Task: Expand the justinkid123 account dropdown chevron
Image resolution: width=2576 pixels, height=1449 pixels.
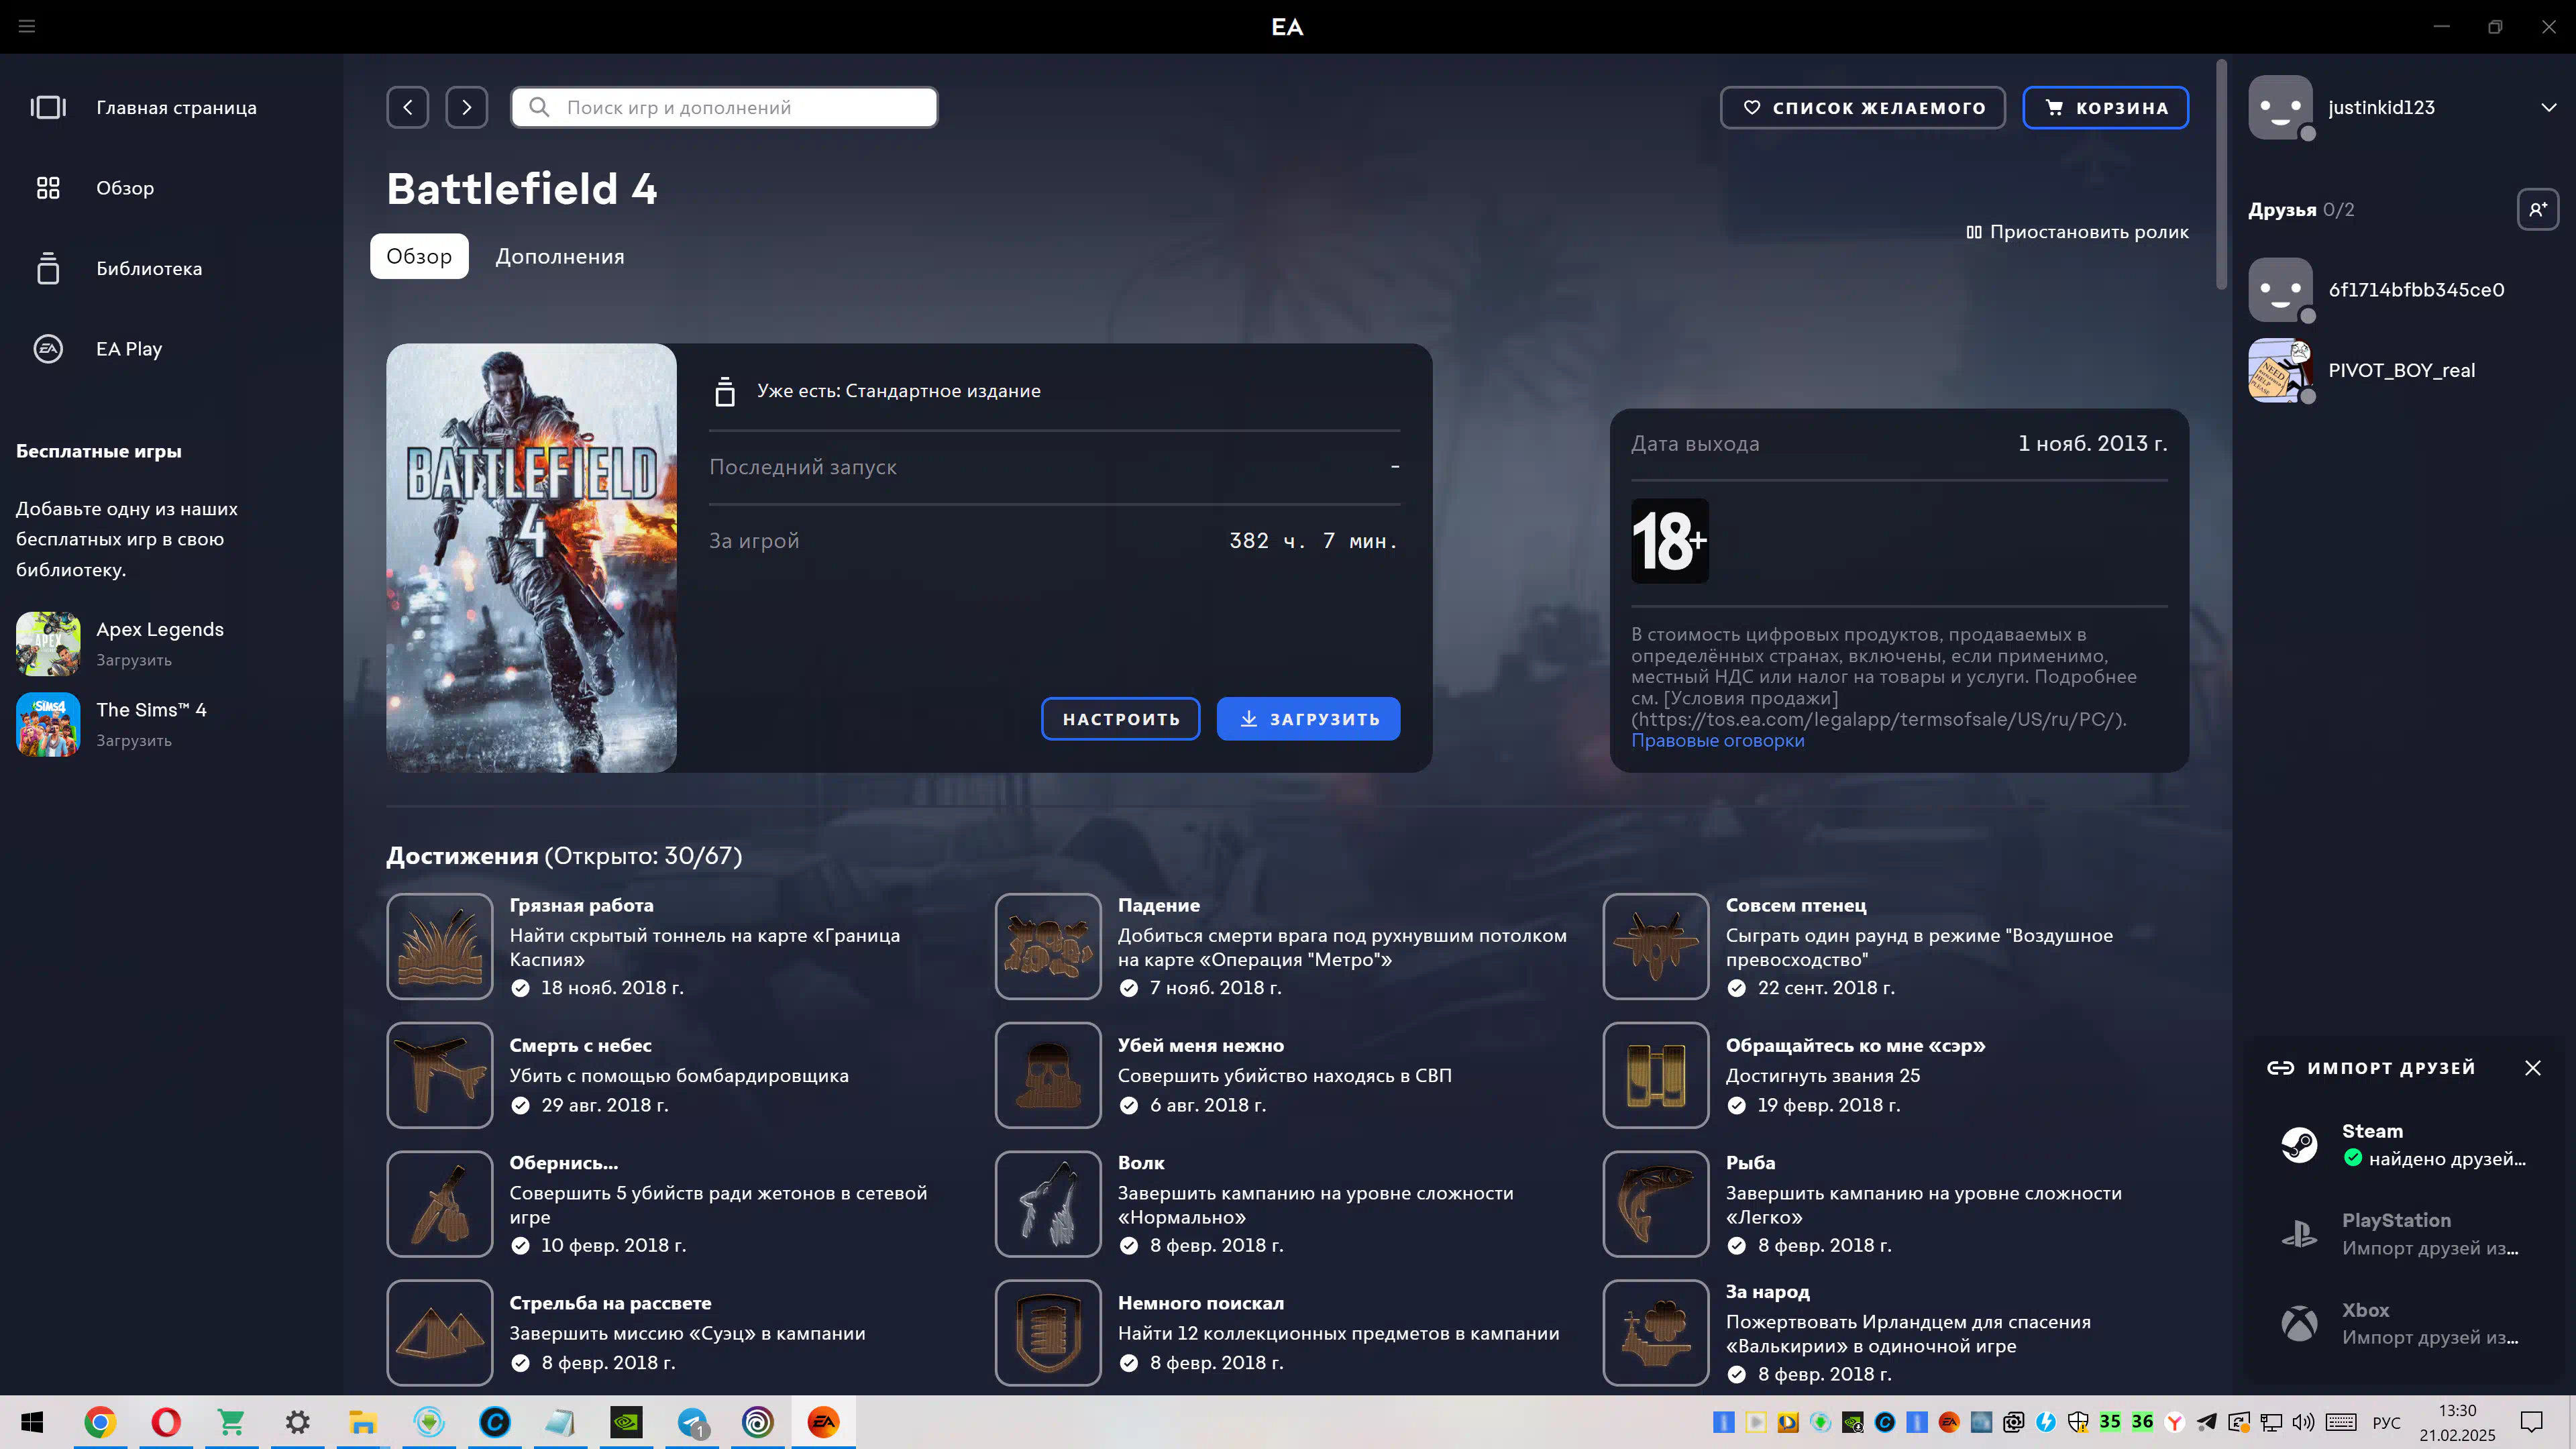Action: (x=2549, y=107)
